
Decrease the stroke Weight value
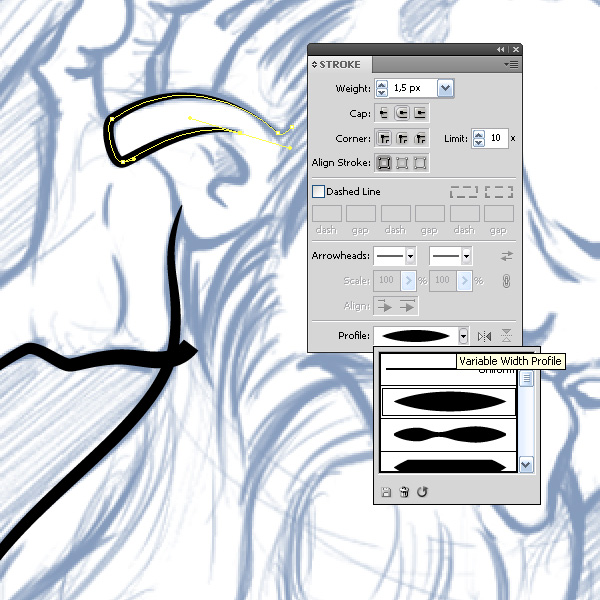[382, 93]
